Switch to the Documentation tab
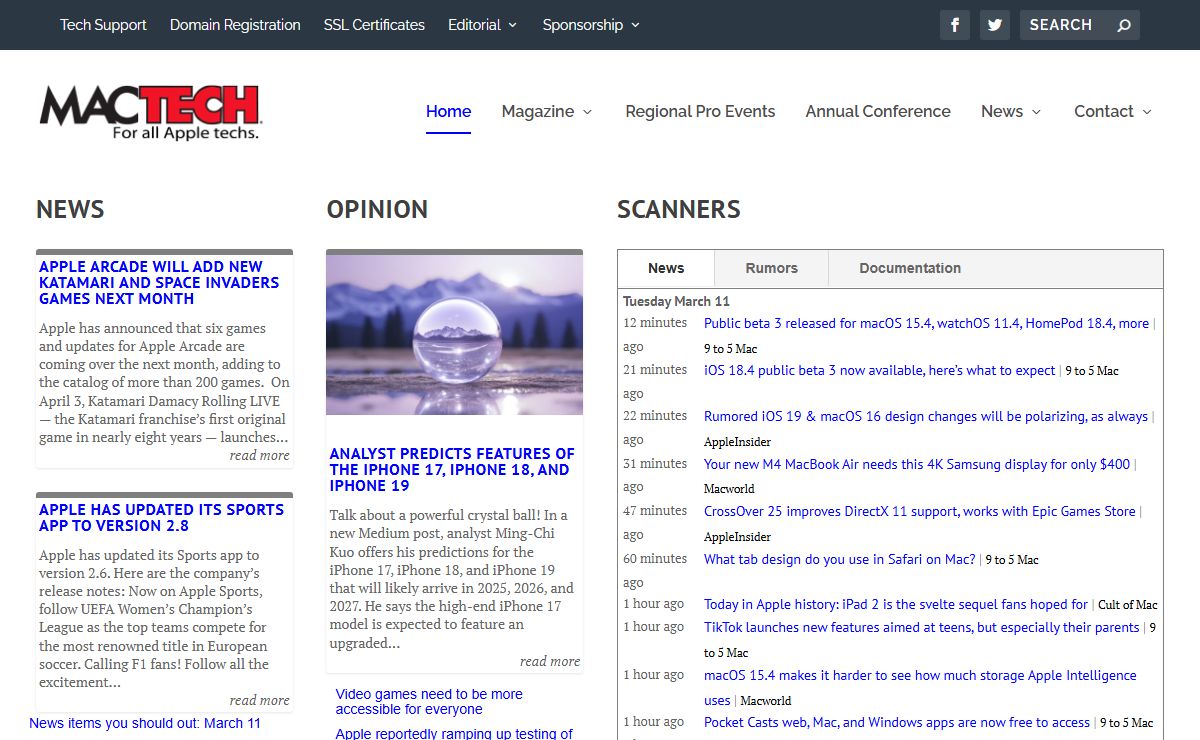 click(x=910, y=268)
